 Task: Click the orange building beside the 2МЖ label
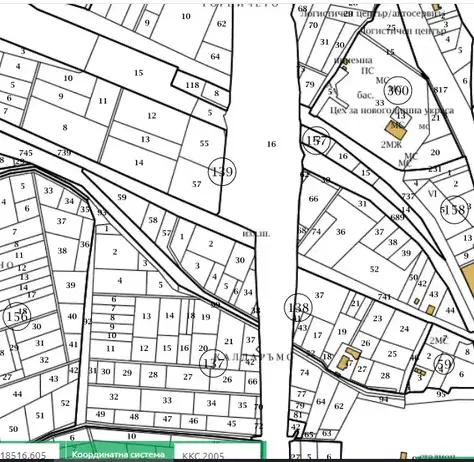click(x=396, y=130)
